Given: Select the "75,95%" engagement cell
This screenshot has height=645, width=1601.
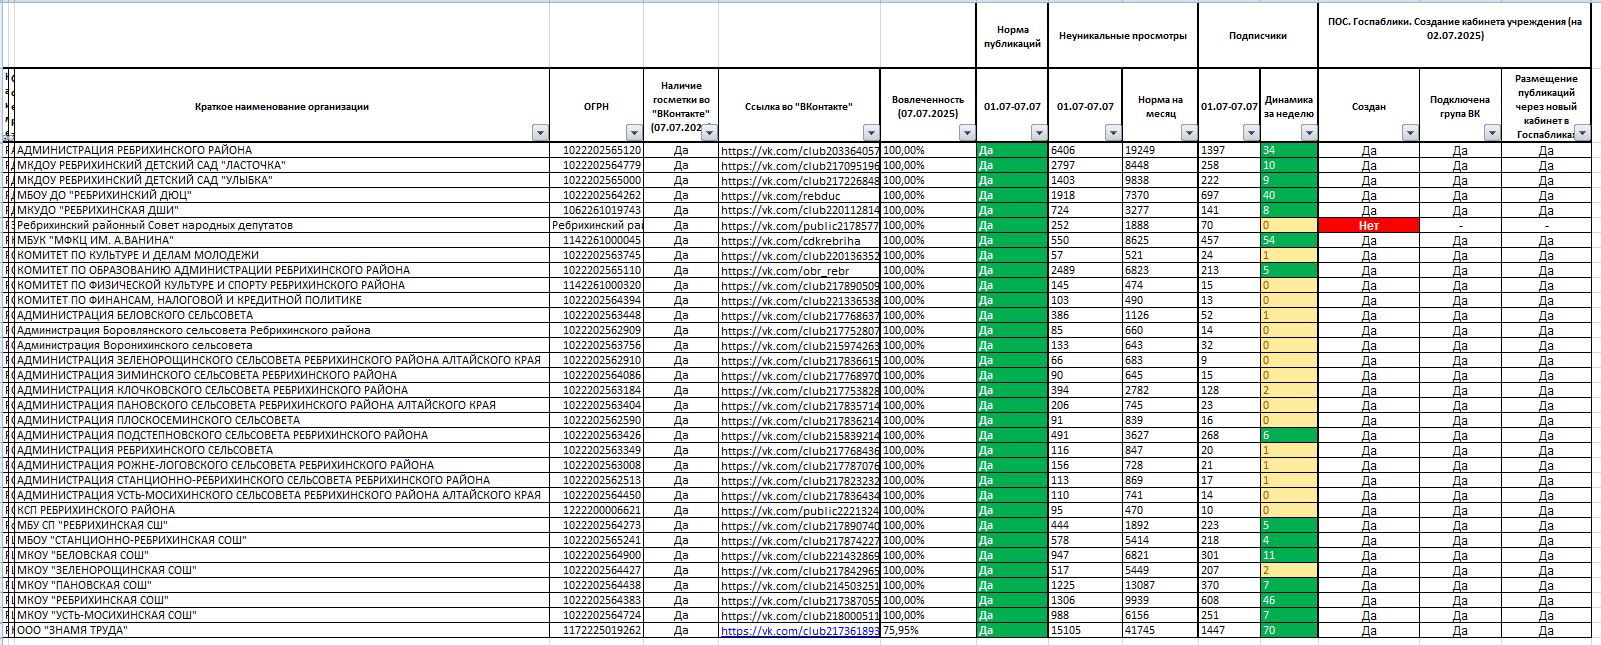Looking at the screenshot, I should click(929, 631).
